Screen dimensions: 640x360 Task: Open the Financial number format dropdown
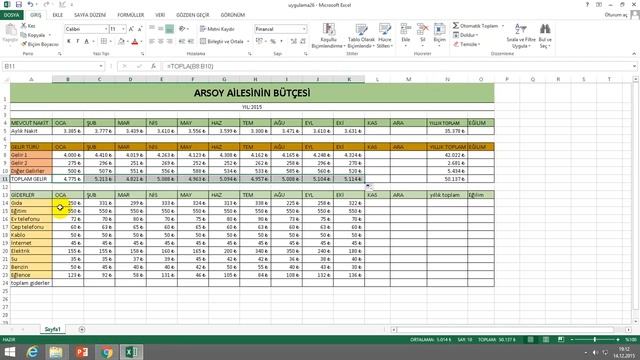(304, 29)
